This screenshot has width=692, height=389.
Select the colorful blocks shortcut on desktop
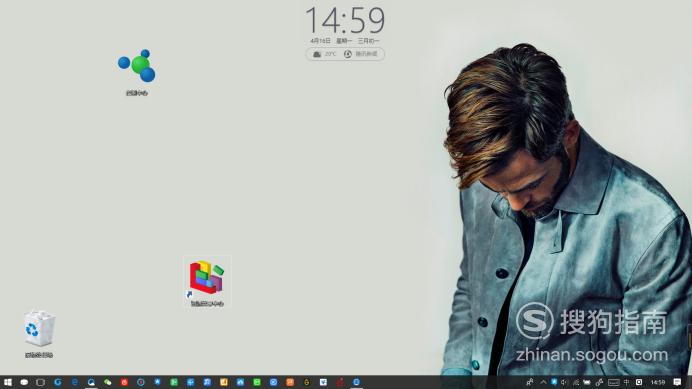(207, 283)
